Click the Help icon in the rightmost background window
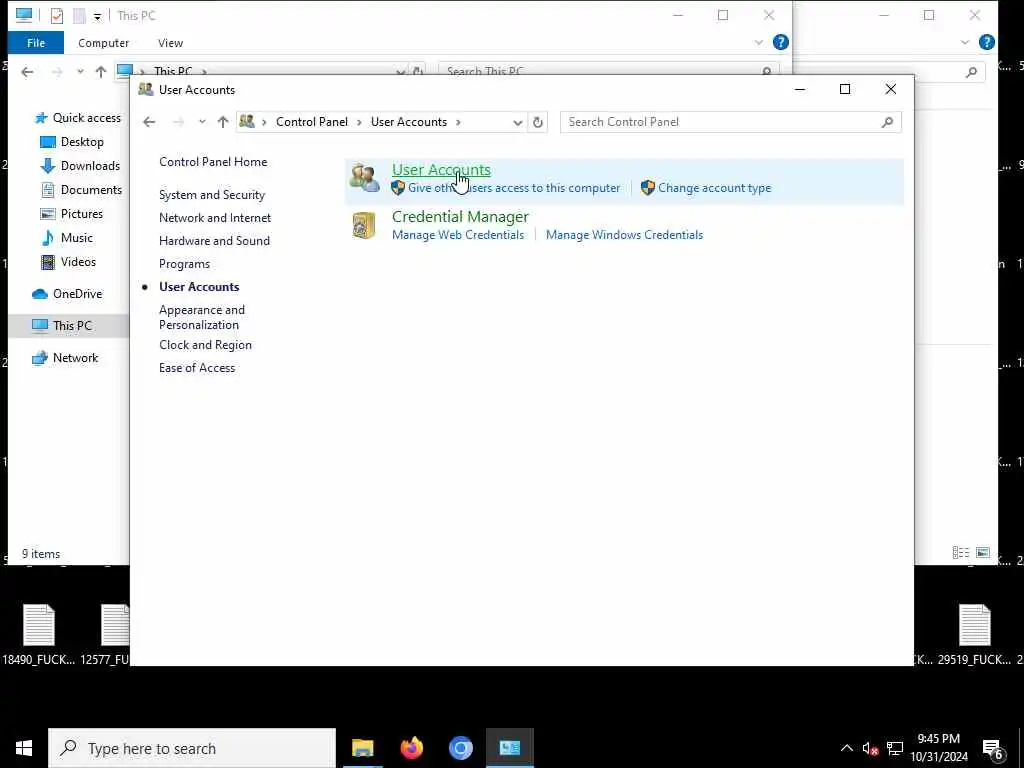 (x=987, y=42)
